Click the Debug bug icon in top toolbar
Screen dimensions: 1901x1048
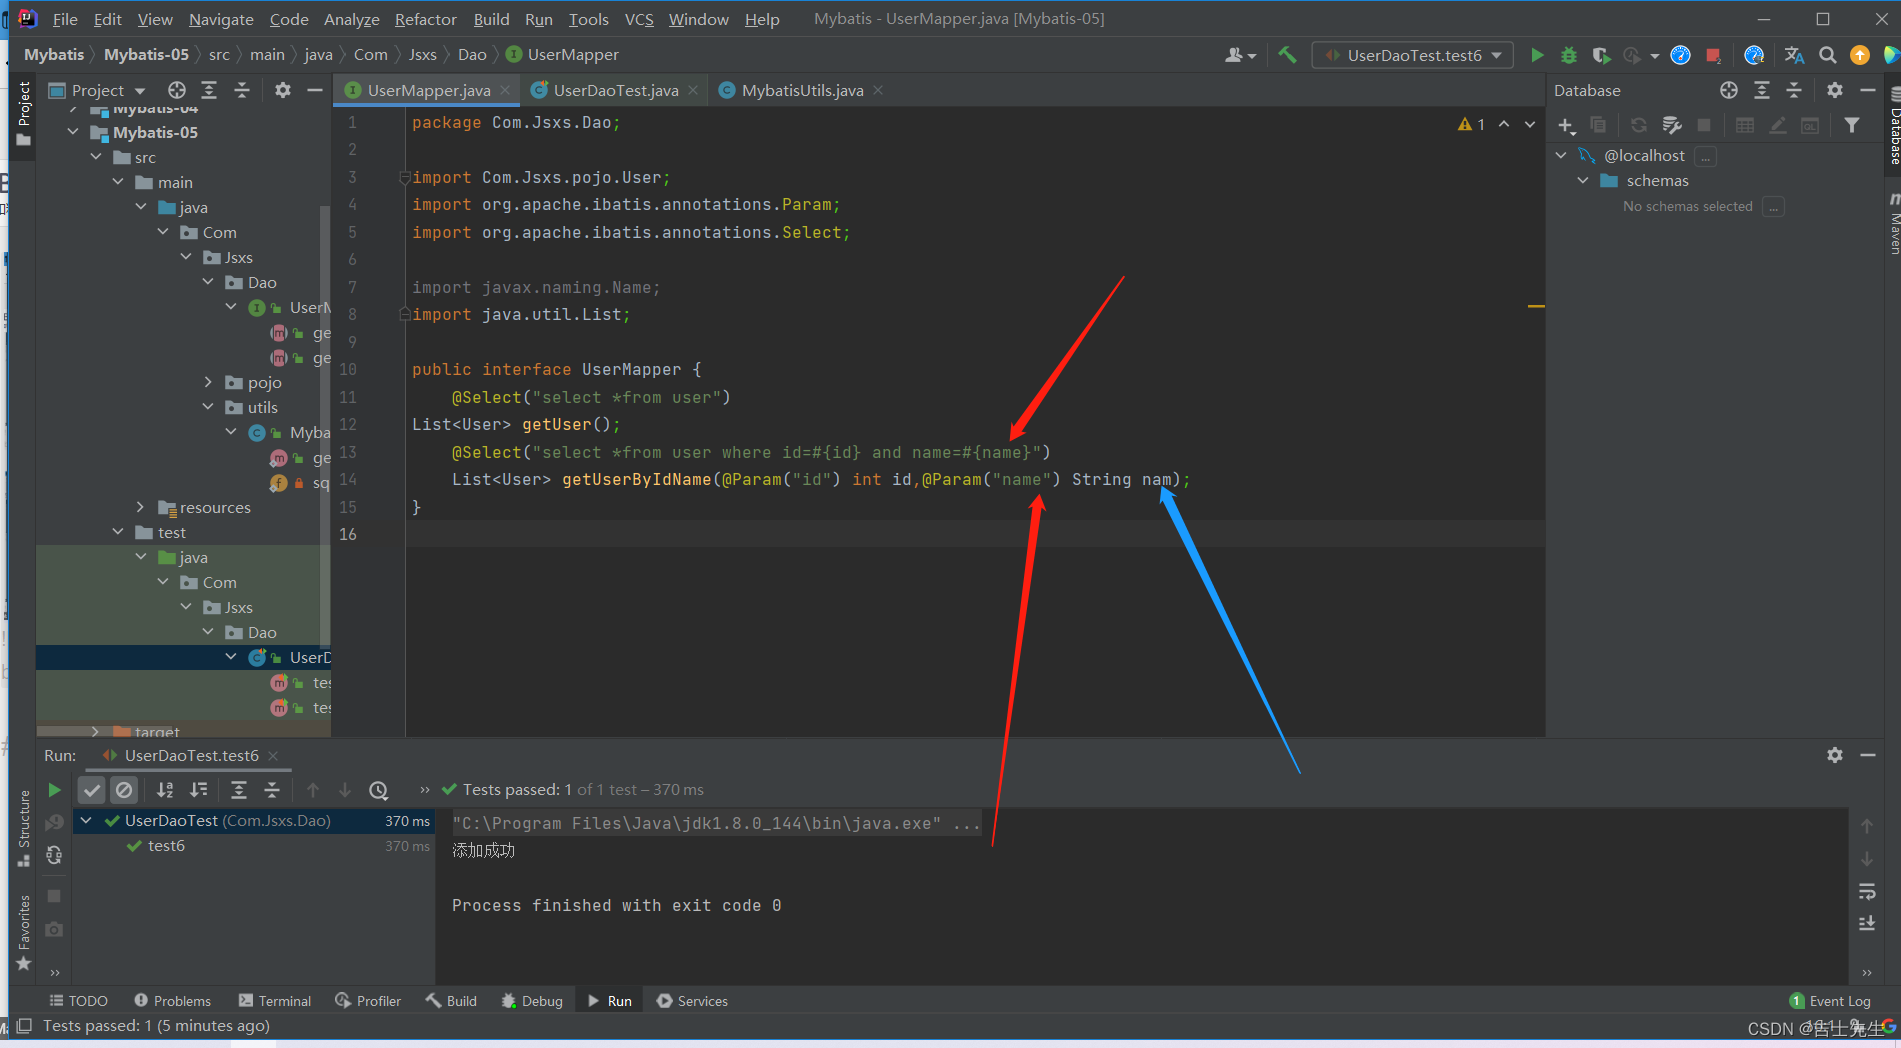pos(1569,55)
